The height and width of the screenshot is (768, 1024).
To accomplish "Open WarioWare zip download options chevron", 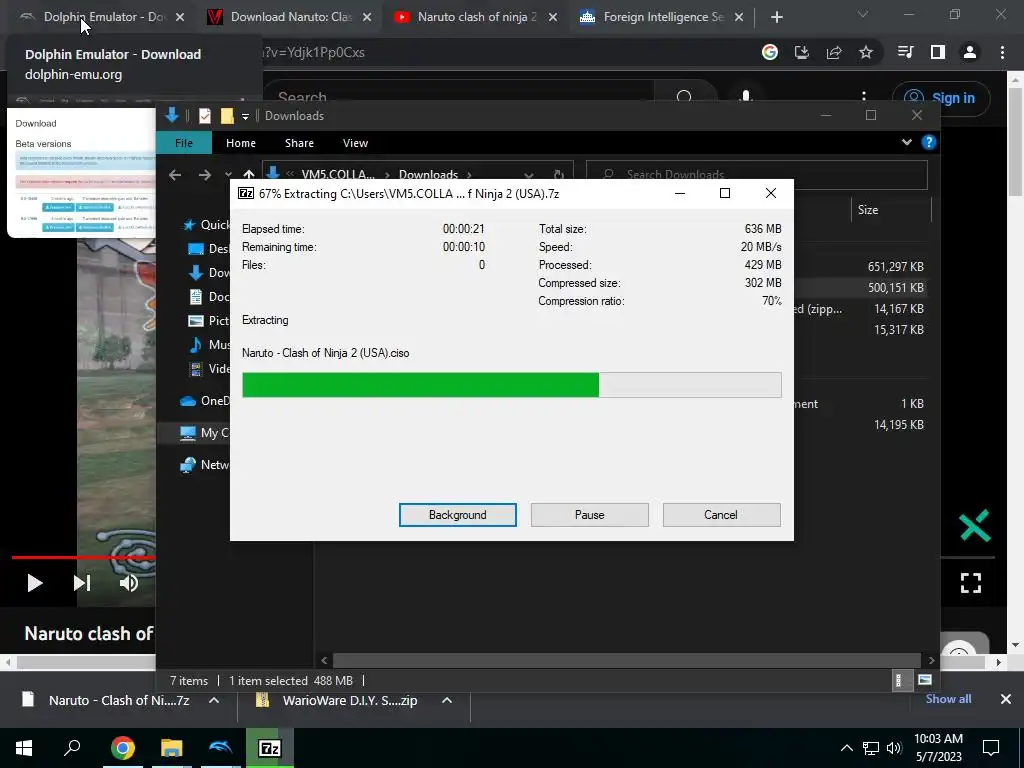I will (447, 700).
